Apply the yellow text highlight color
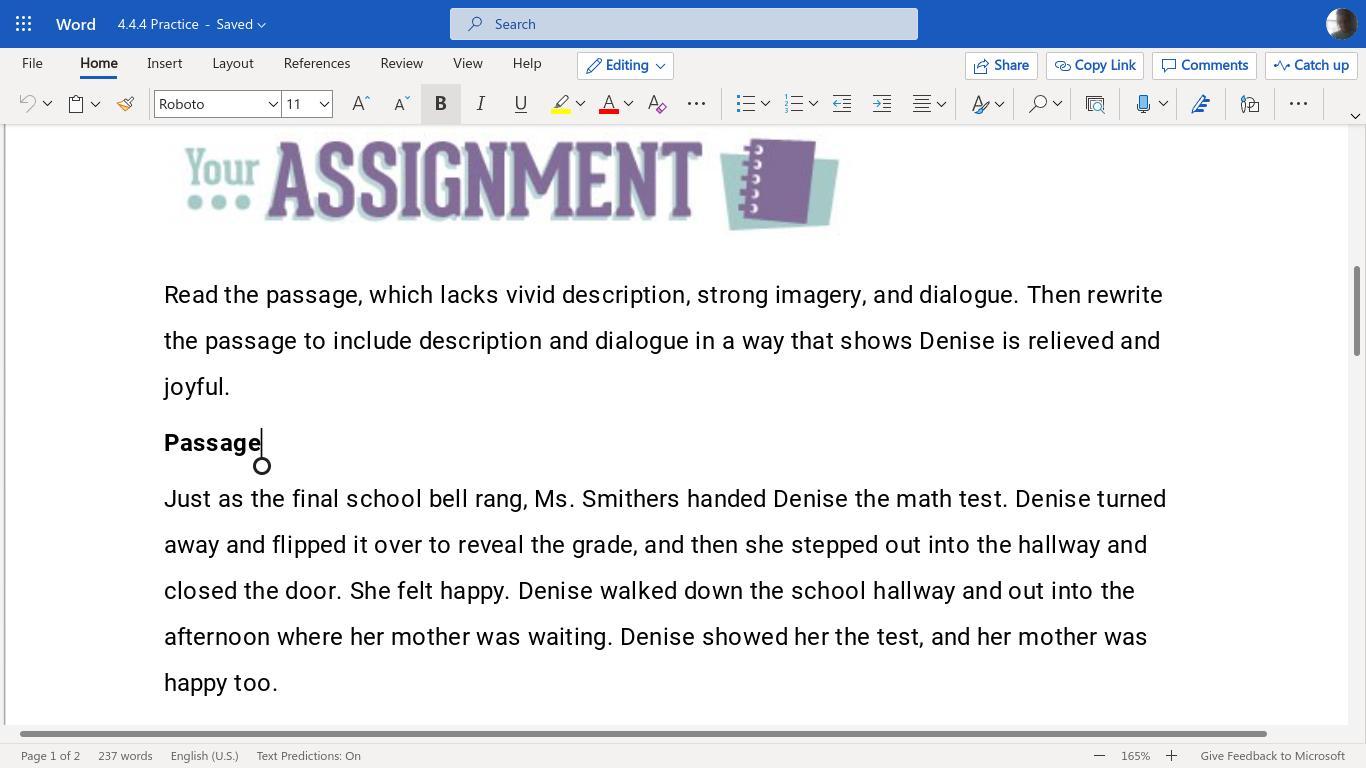This screenshot has width=1366, height=768. pyautogui.click(x=561, y=104)
